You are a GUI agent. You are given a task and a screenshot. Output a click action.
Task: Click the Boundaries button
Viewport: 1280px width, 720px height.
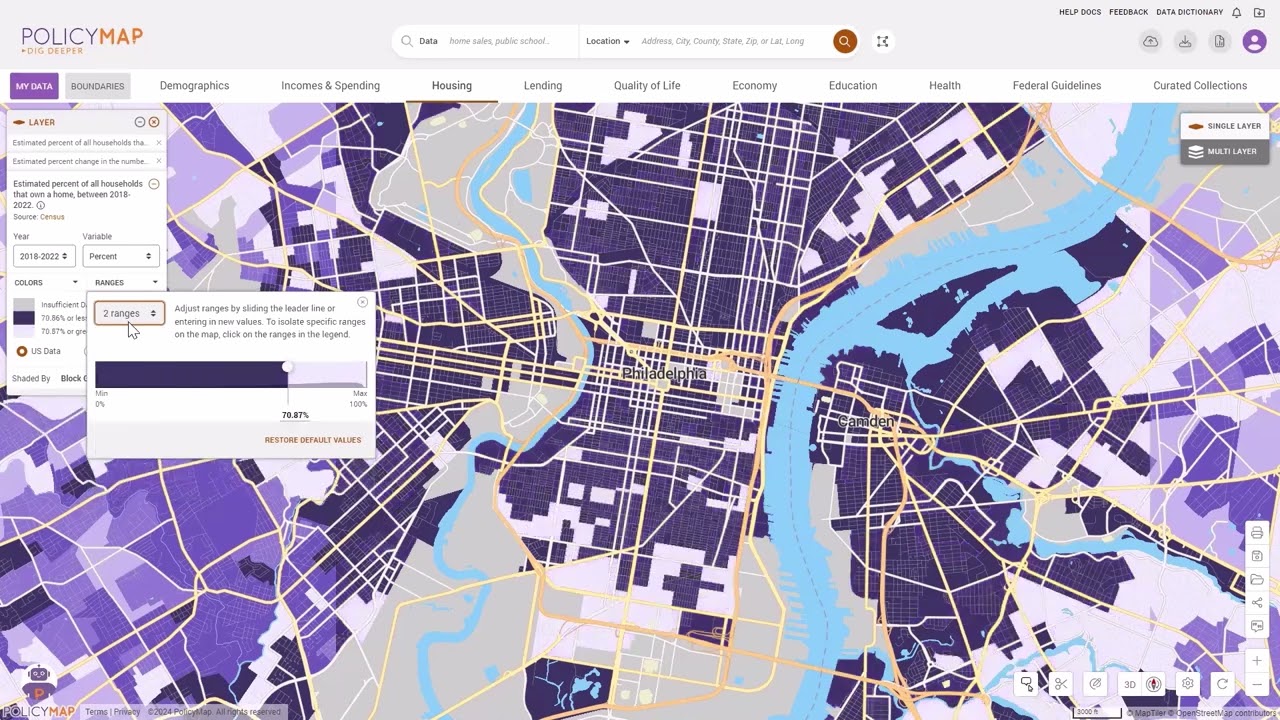coord(98,86)
